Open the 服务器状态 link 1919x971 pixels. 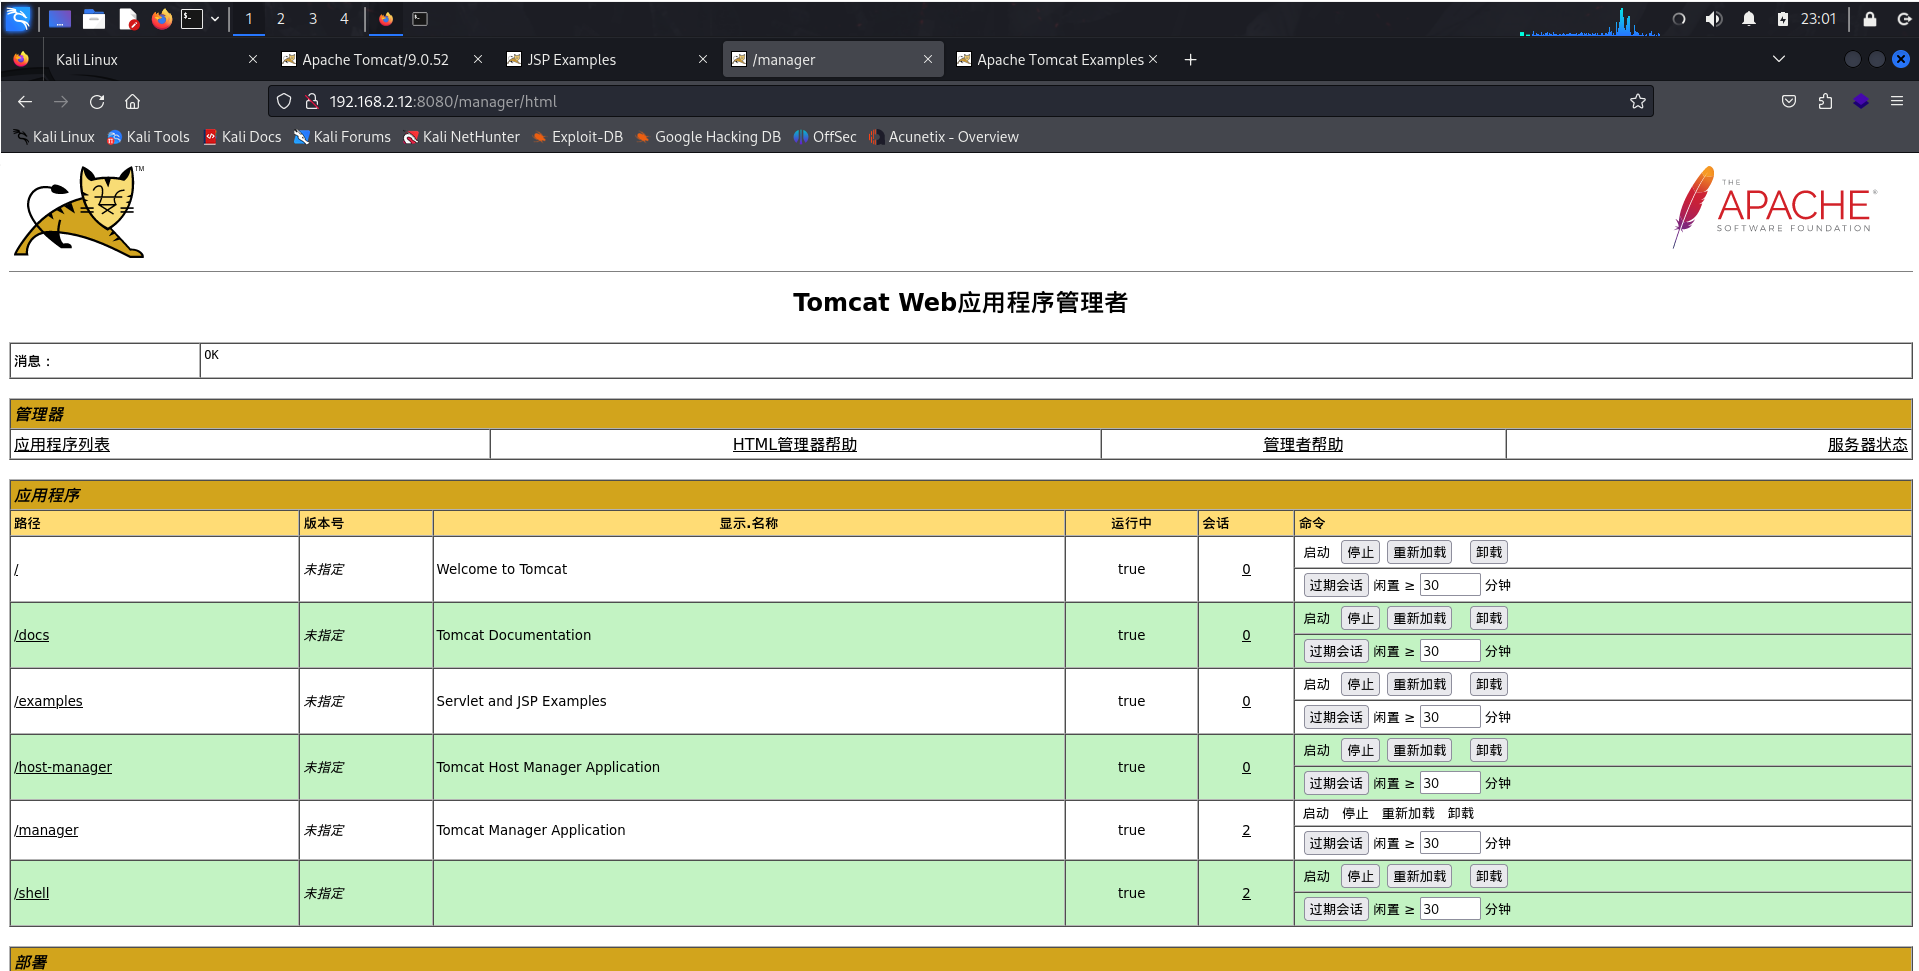click(x=1867, y=445)
